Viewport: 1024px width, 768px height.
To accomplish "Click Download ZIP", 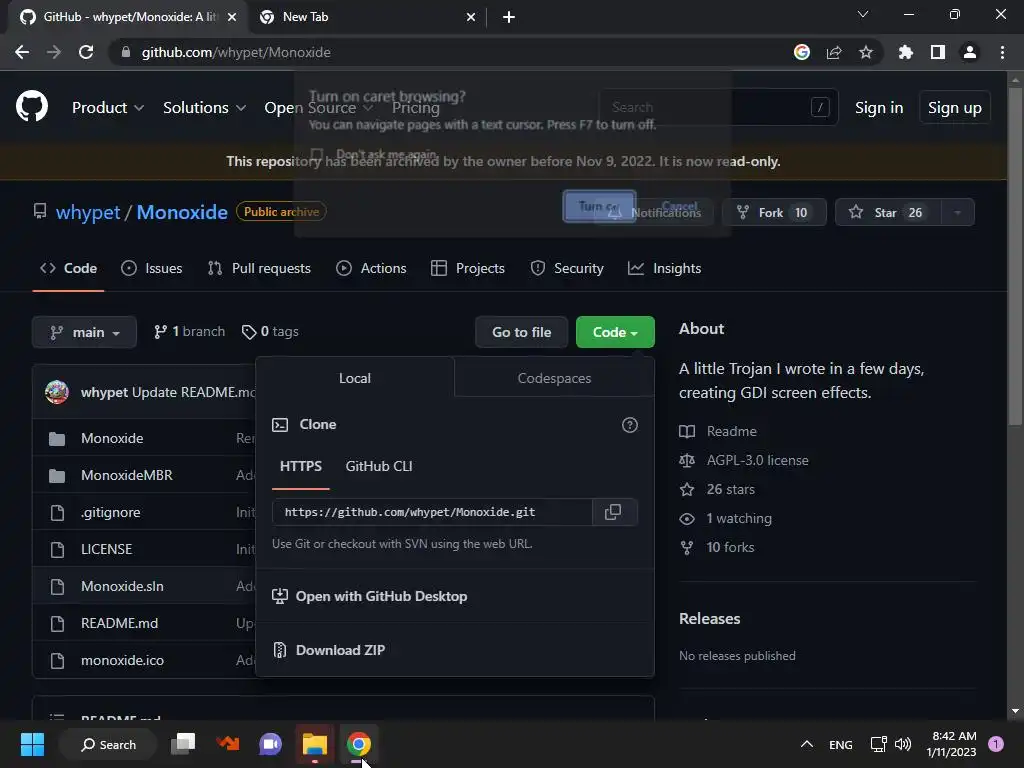I will pos(340,650).
